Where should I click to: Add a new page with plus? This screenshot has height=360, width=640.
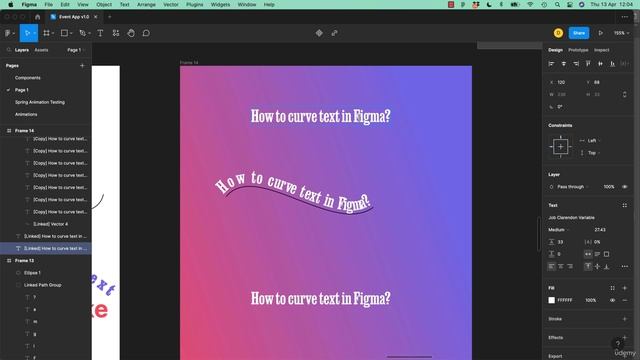coord(82,65)
